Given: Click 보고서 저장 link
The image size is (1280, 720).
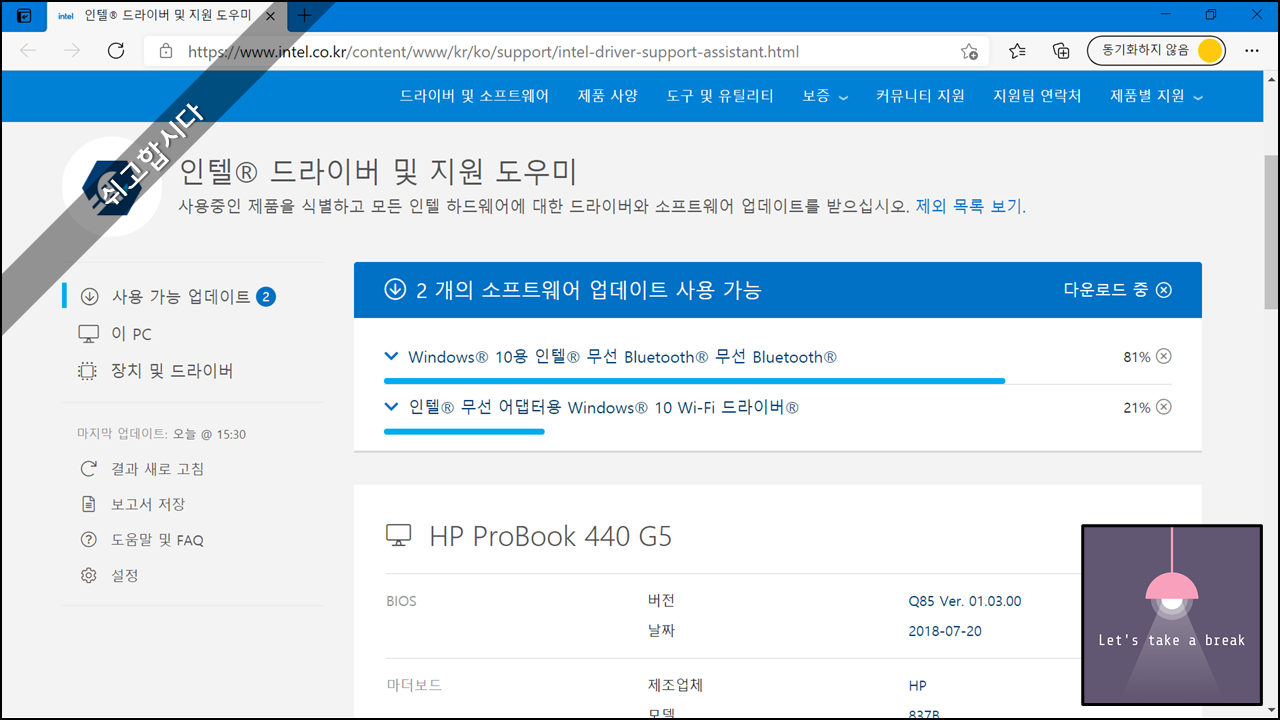Looking at the screenshot, I should 148,504.
